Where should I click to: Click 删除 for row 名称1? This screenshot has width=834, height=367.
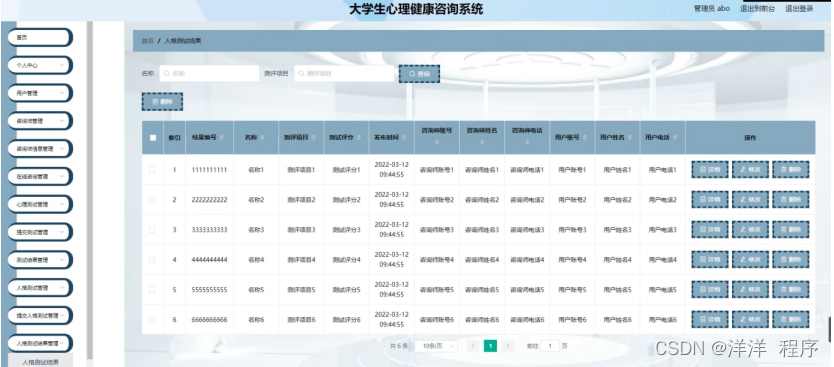(791, 170)
